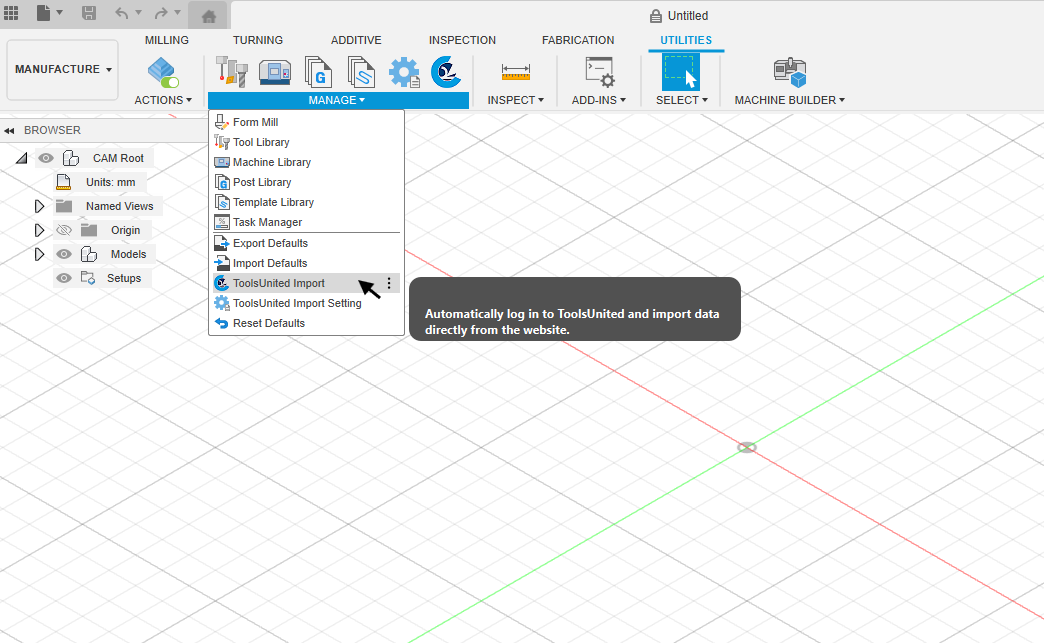Viewport: 1044px width, 643px height.
Task: Click the Save disk icon
Action: [x=89, y=13]
